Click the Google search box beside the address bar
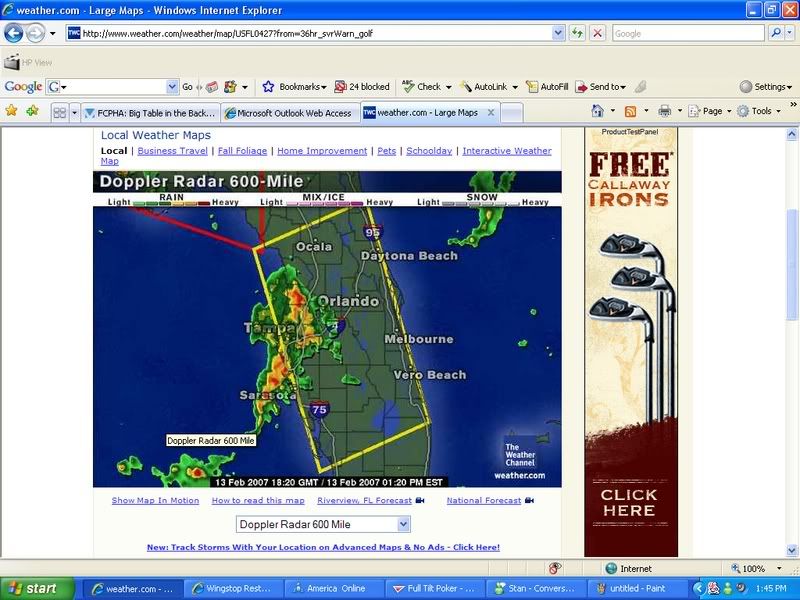Viewport: 800px width, 600px height. pyautogui.click(x=688, y=34)
